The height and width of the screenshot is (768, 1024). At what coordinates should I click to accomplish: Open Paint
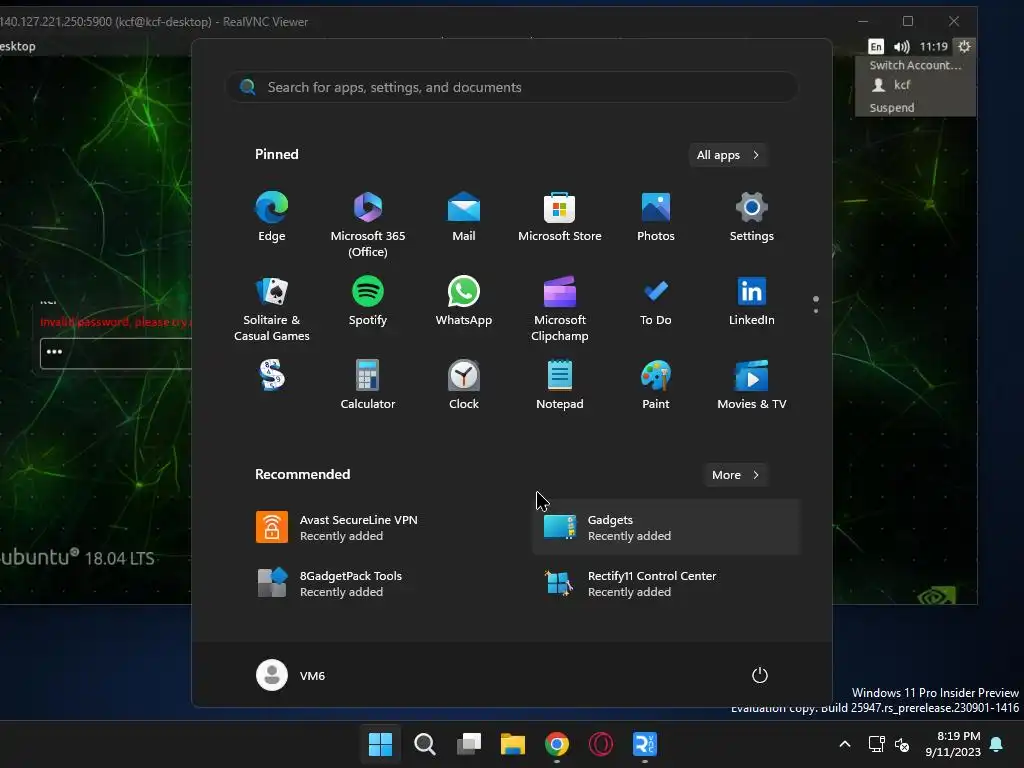click(656, 385)
